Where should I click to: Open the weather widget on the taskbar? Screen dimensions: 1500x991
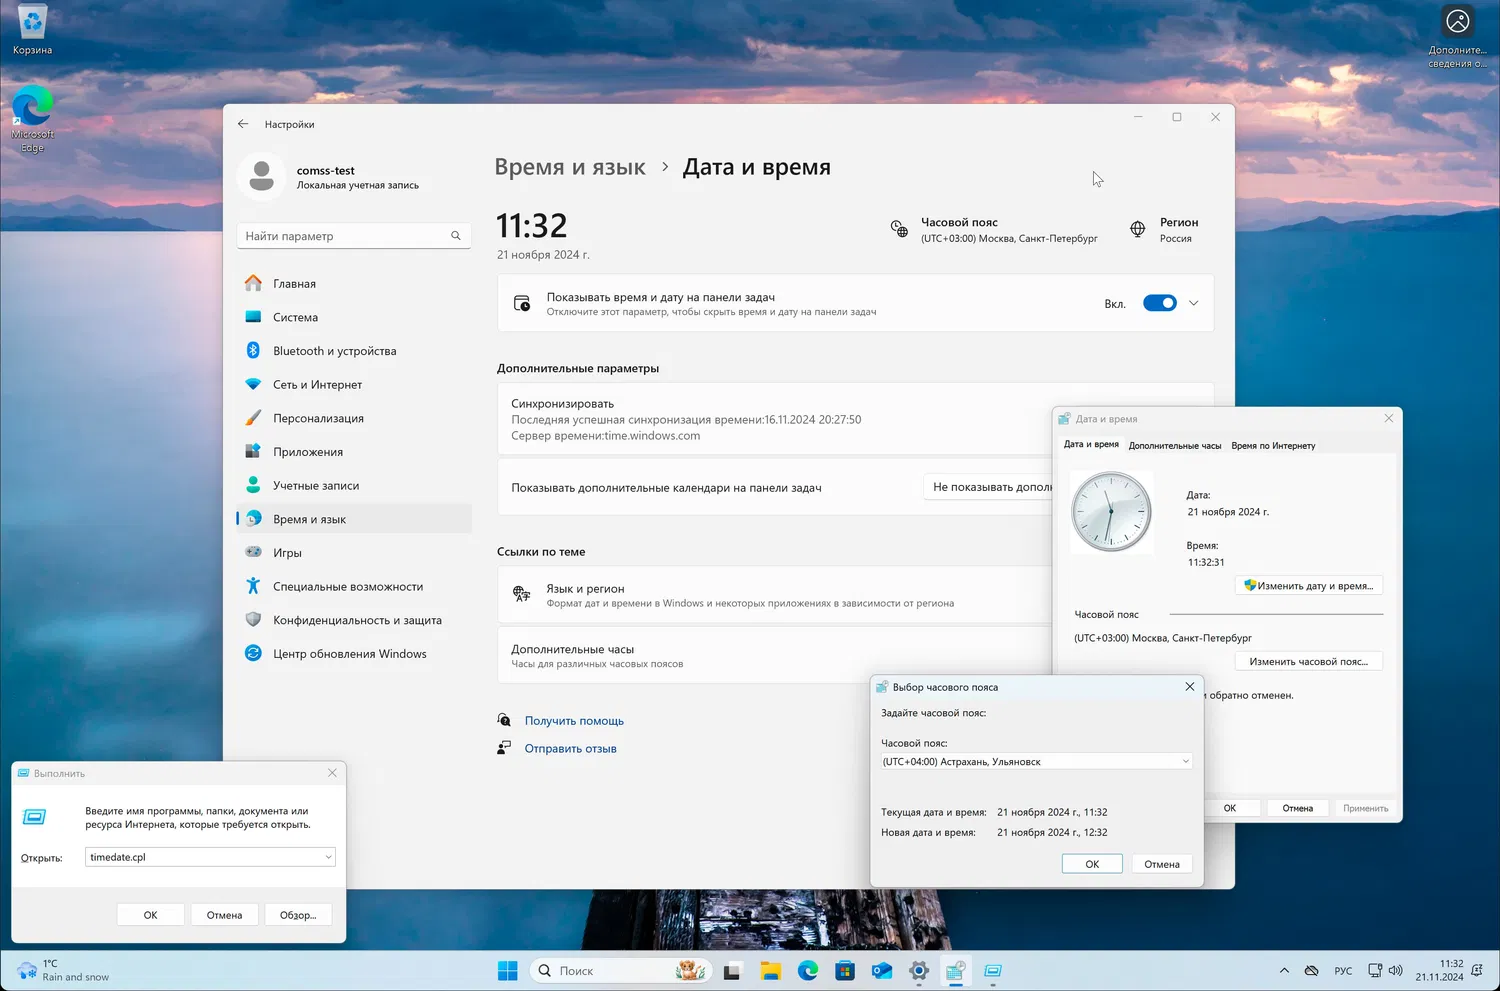[x=63, y=971]
